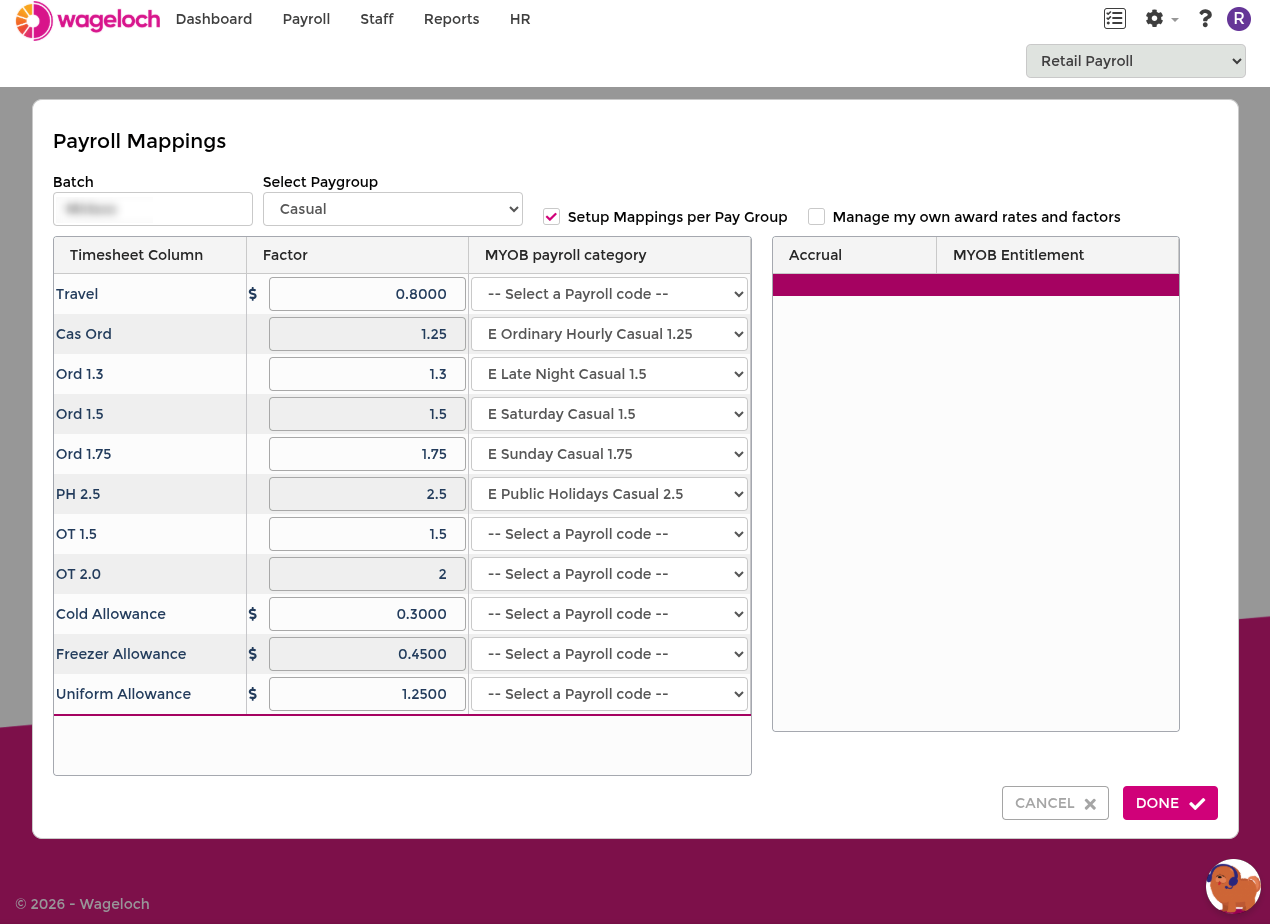Open the help question mark icon
Viewport: 1270px width, 924px height.
point(1205,19)
